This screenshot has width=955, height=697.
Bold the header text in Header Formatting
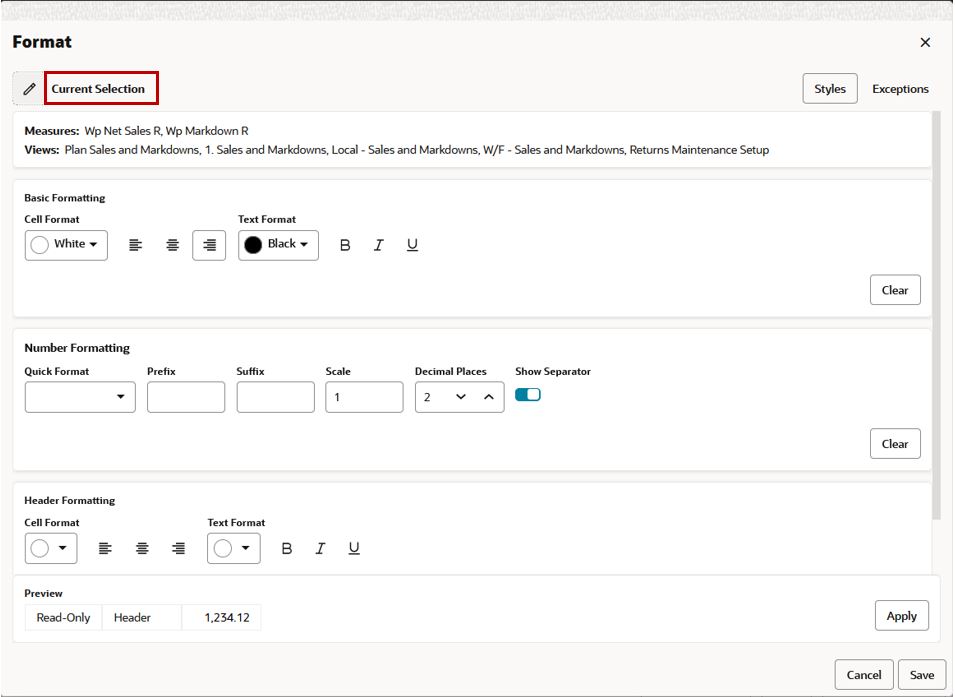(286, 547)
